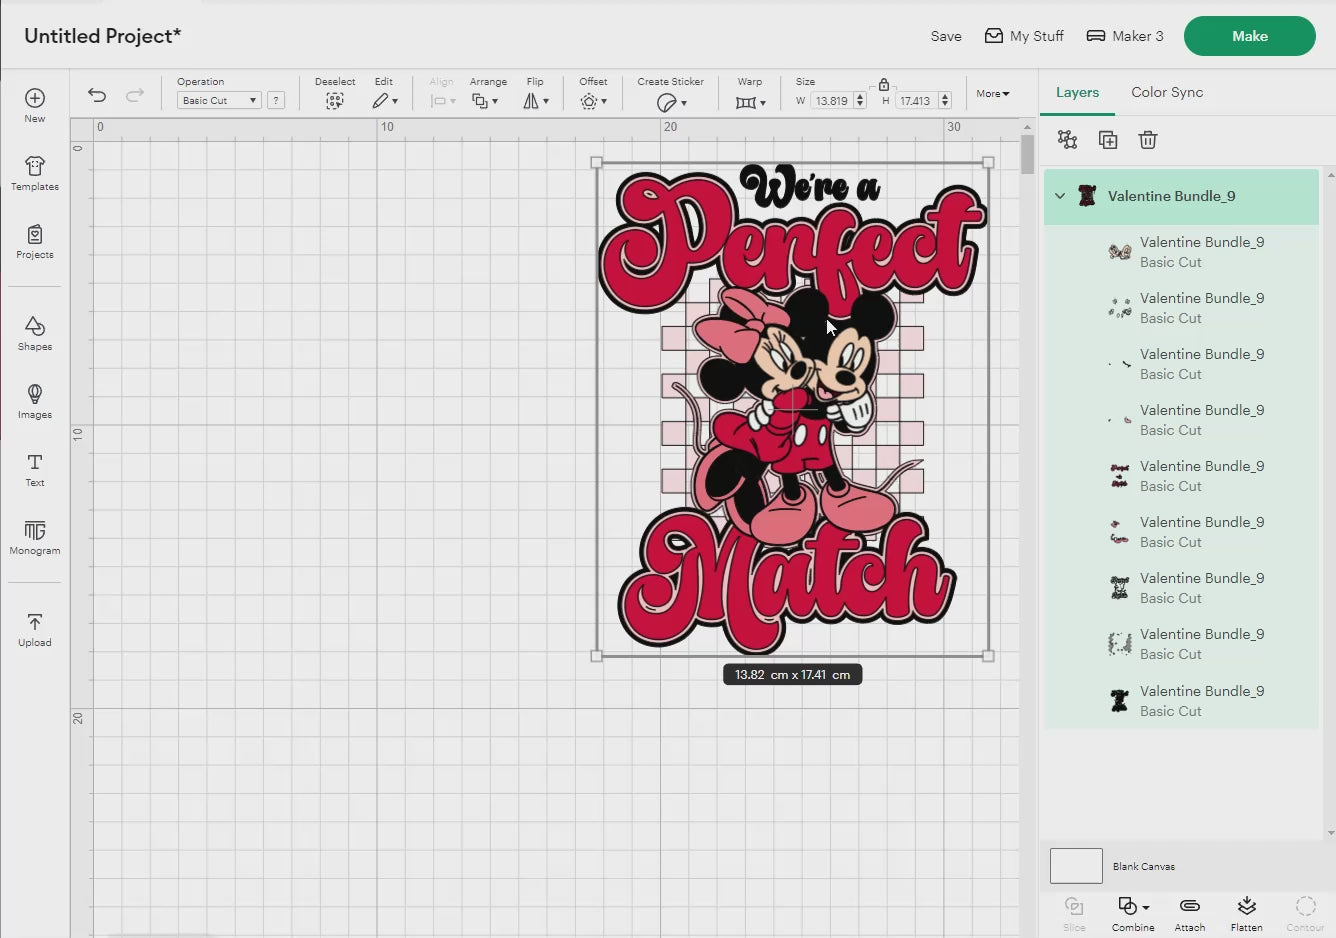Open the Operation Basic Cut dropdown
The image size is (1336, 938).
pos(219,100)
